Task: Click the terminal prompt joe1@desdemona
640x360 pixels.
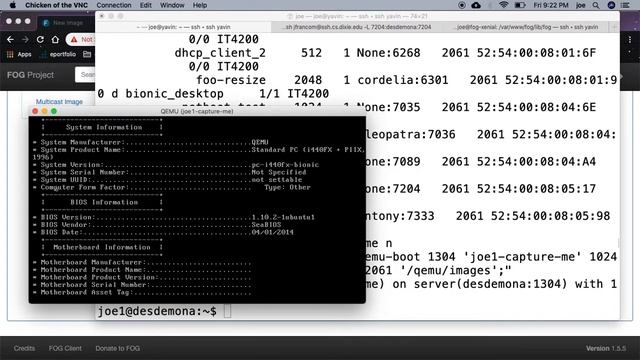Action: click(x=157, y=311)
